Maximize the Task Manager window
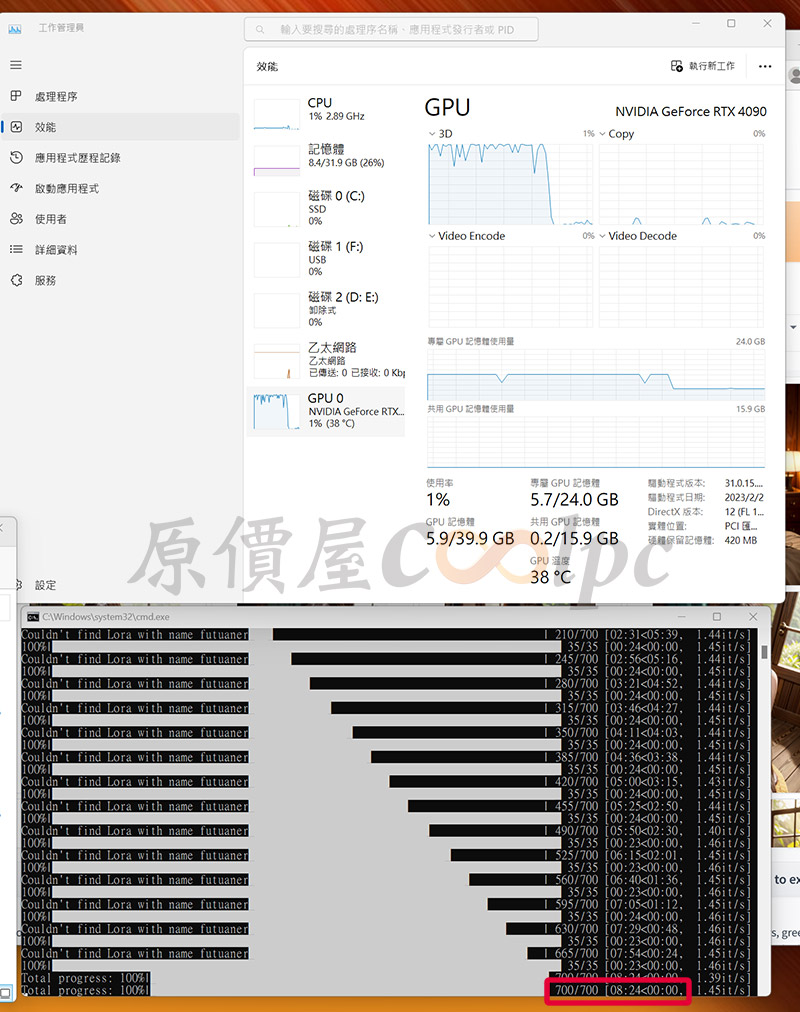Viewport: 800px width, 1012px height. tap(731, 23)
